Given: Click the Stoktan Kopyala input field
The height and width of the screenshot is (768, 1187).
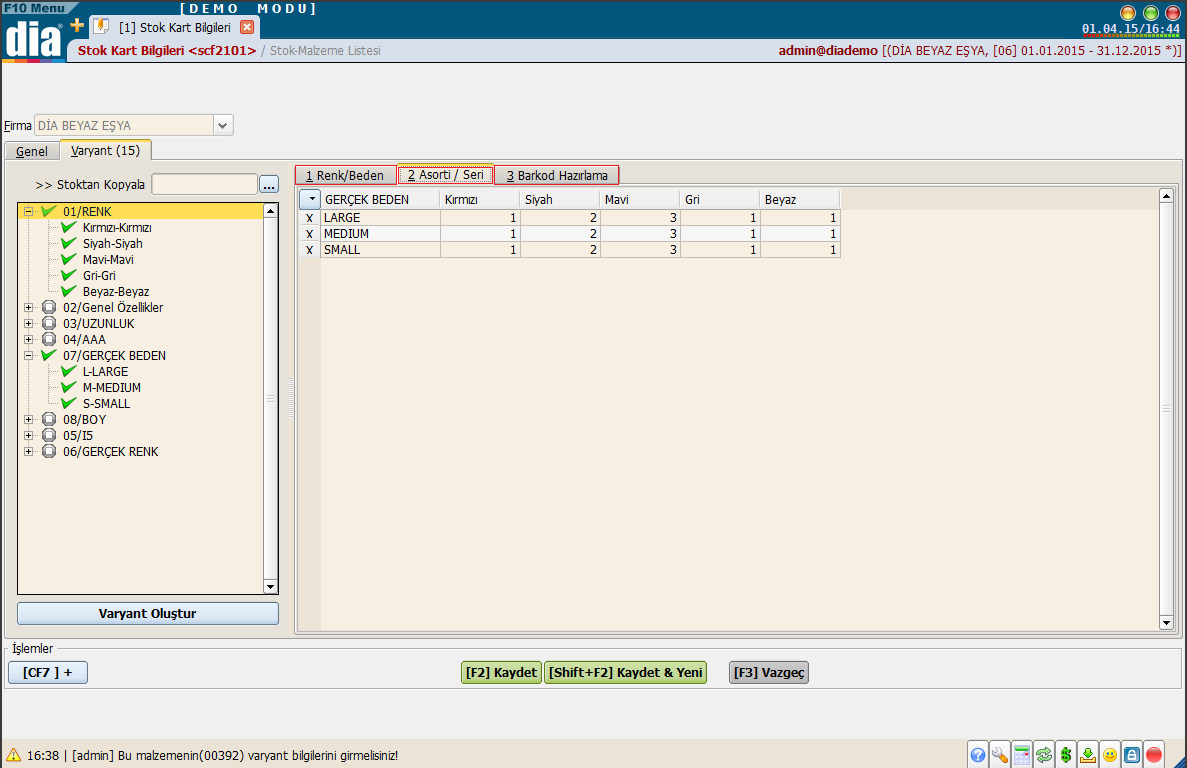Looking at the screenshot, I should (204, 185).
